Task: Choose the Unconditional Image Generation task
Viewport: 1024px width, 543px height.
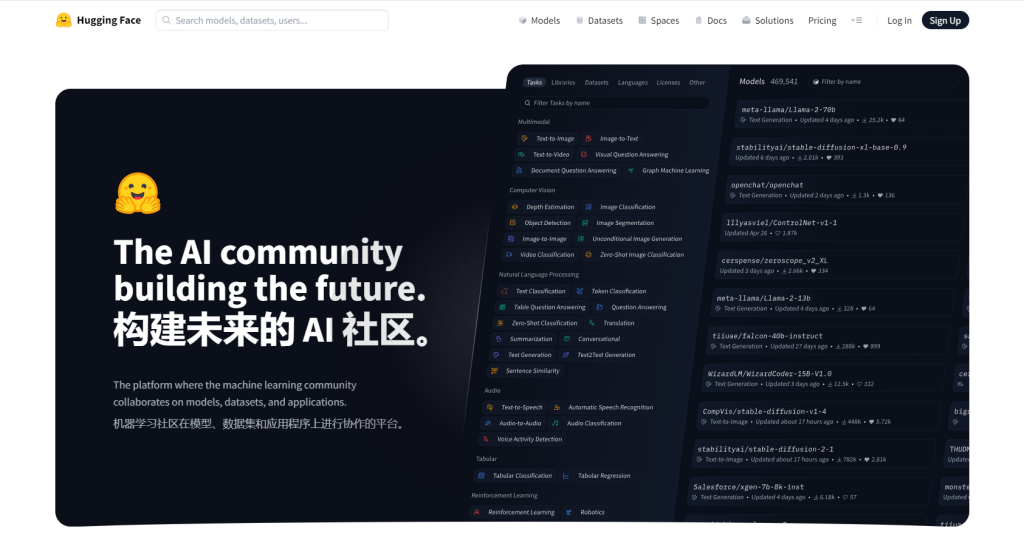Action: click(637, 239)
